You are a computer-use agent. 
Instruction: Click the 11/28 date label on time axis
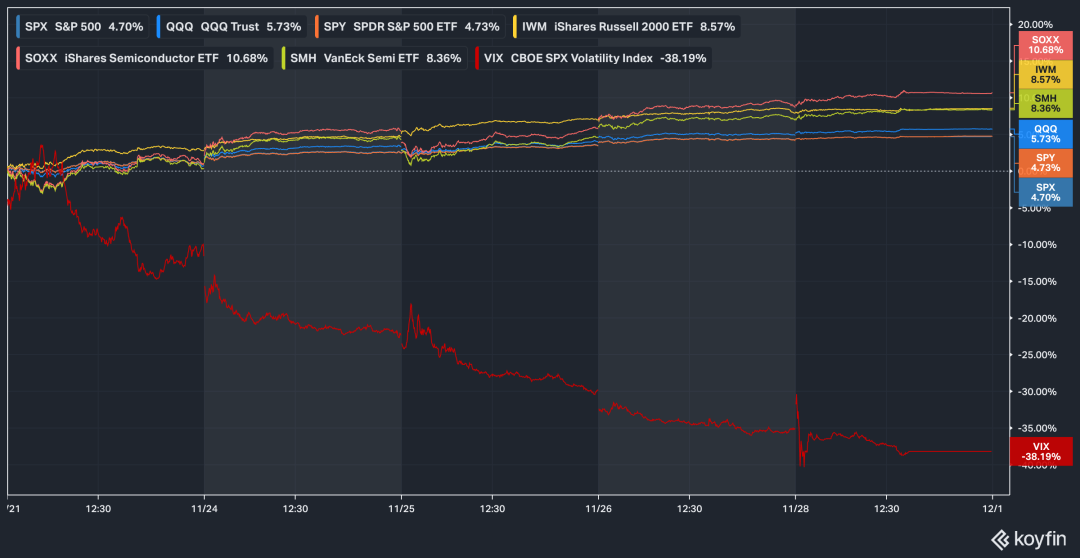point(796,508)
